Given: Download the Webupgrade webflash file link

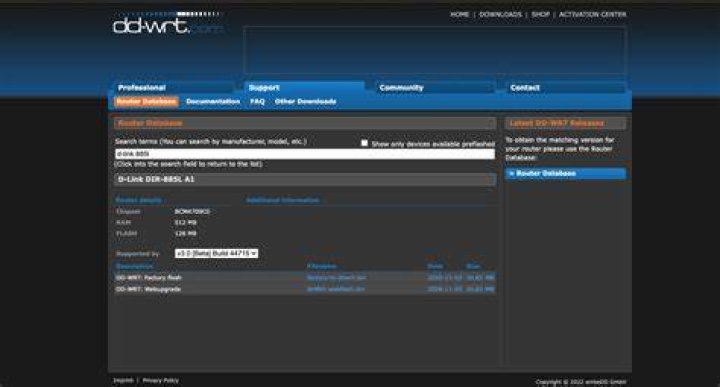Looking at the screenshot, I should (x=336, y=289).
